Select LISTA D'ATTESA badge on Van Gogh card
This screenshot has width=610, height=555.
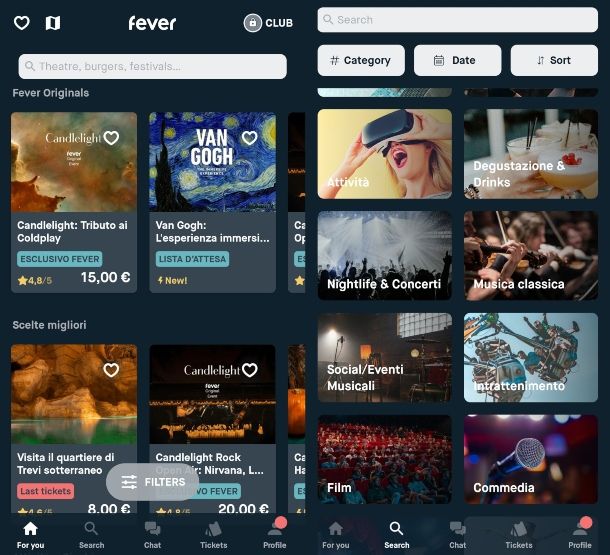193,259
